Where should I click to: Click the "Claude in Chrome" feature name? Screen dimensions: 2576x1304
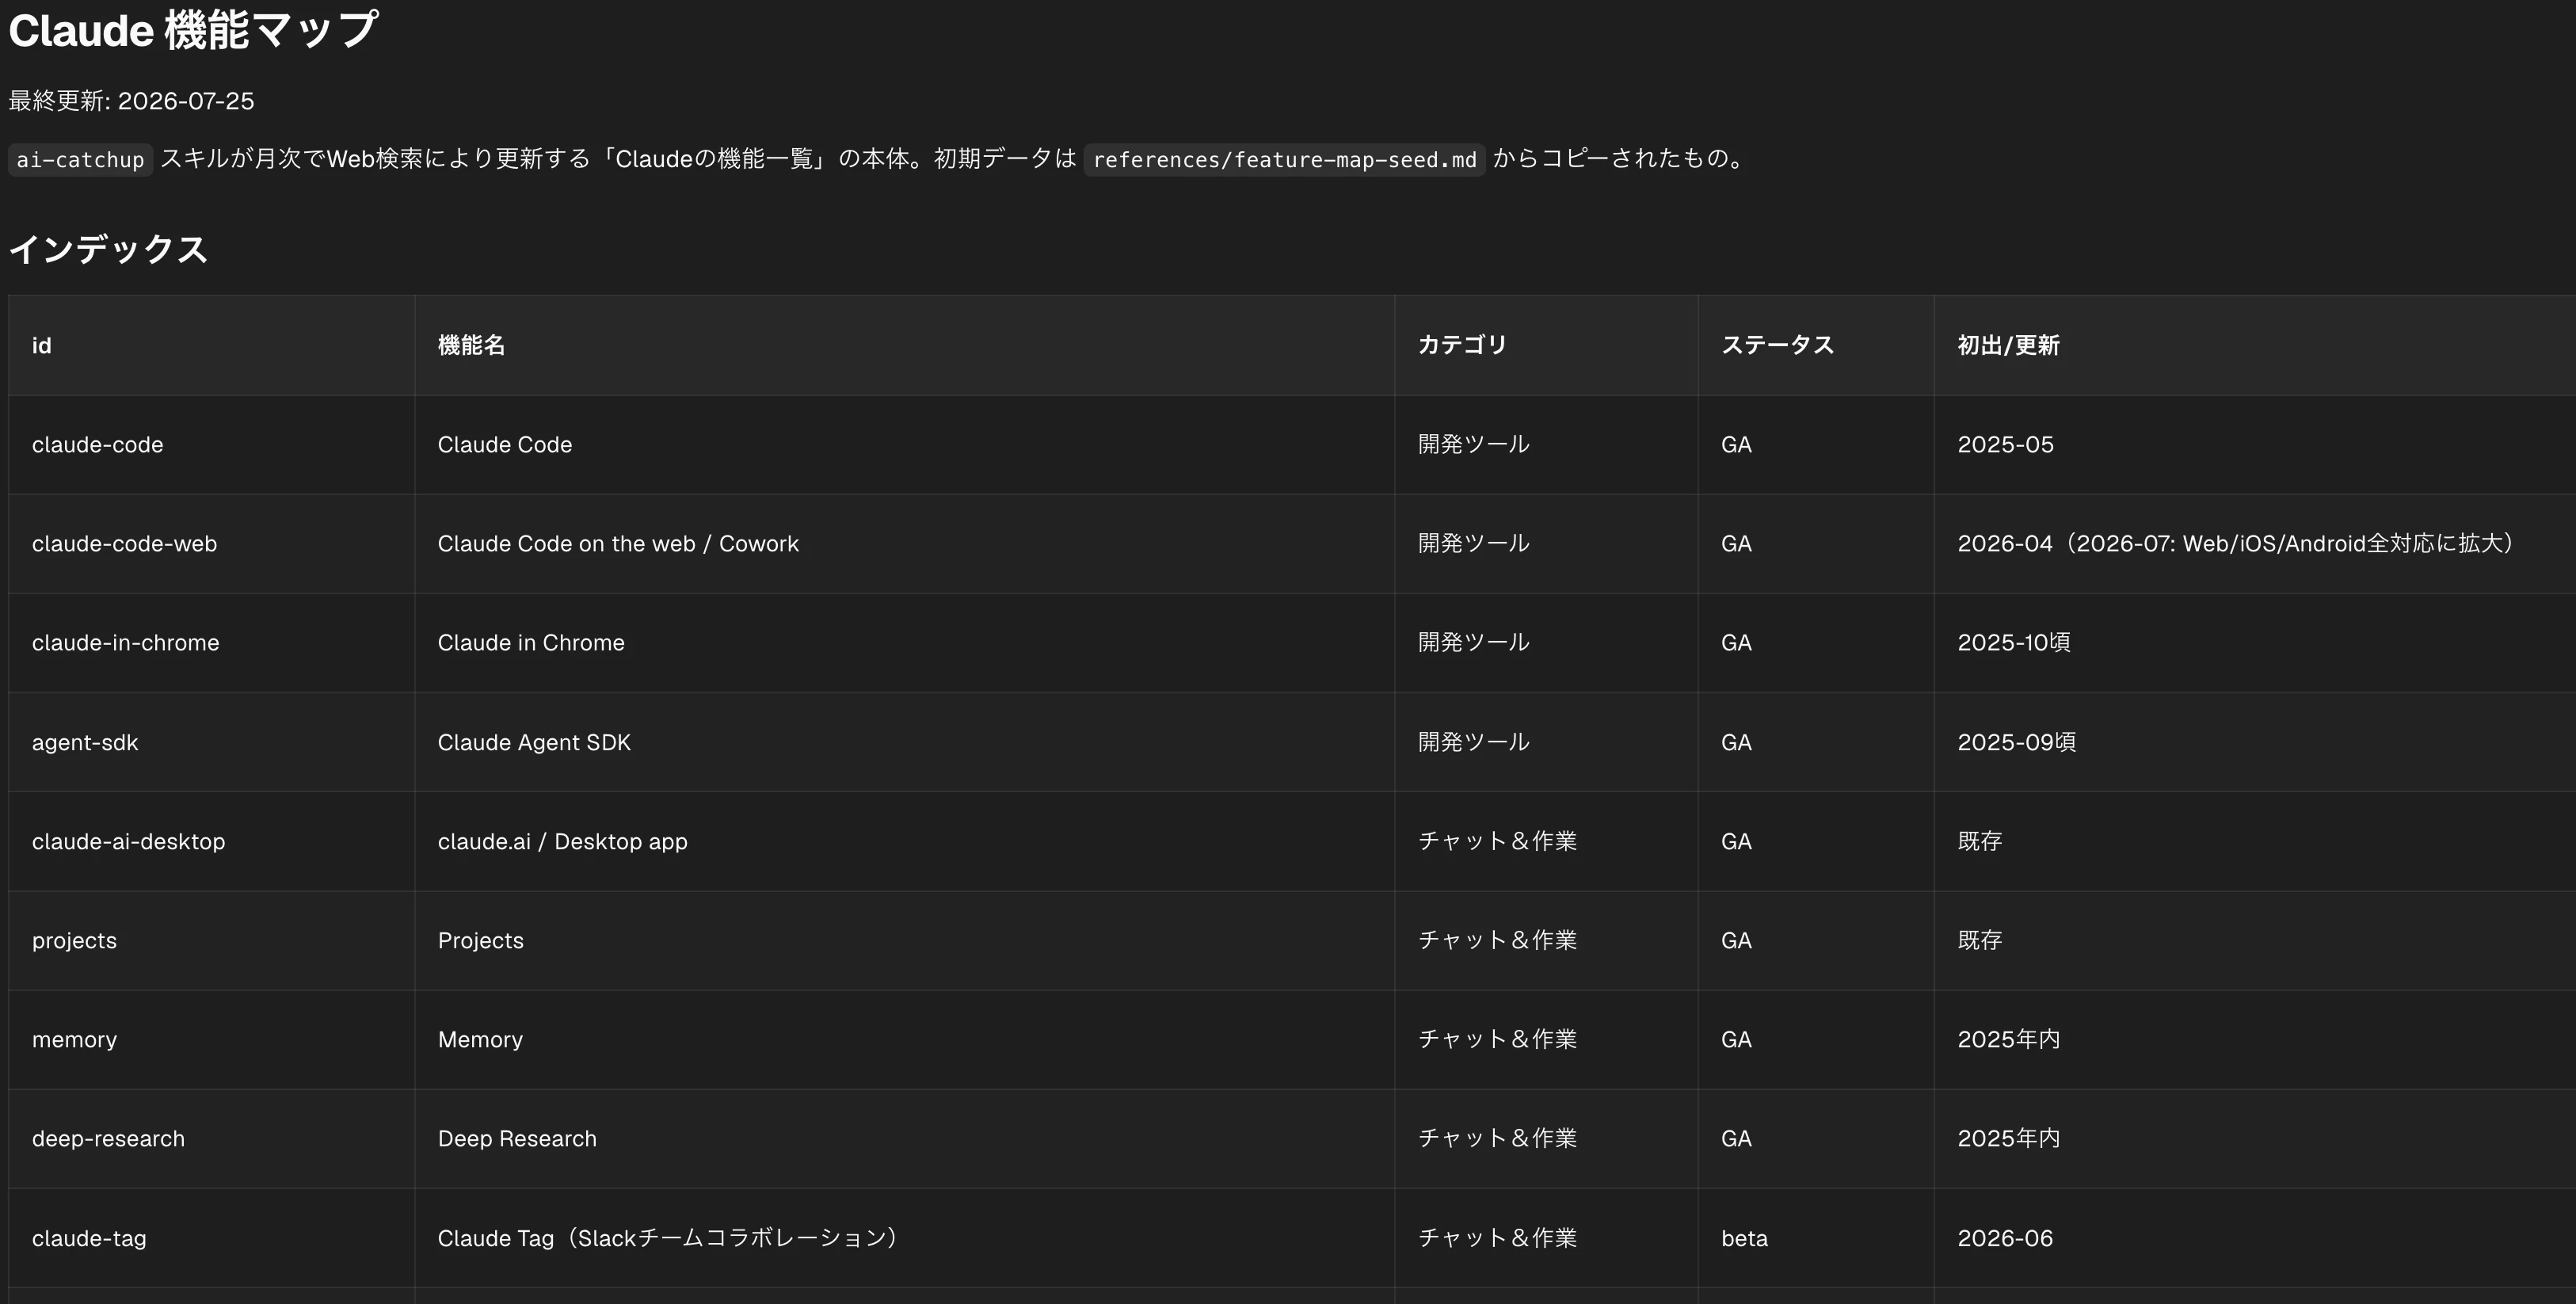[531, 642]
